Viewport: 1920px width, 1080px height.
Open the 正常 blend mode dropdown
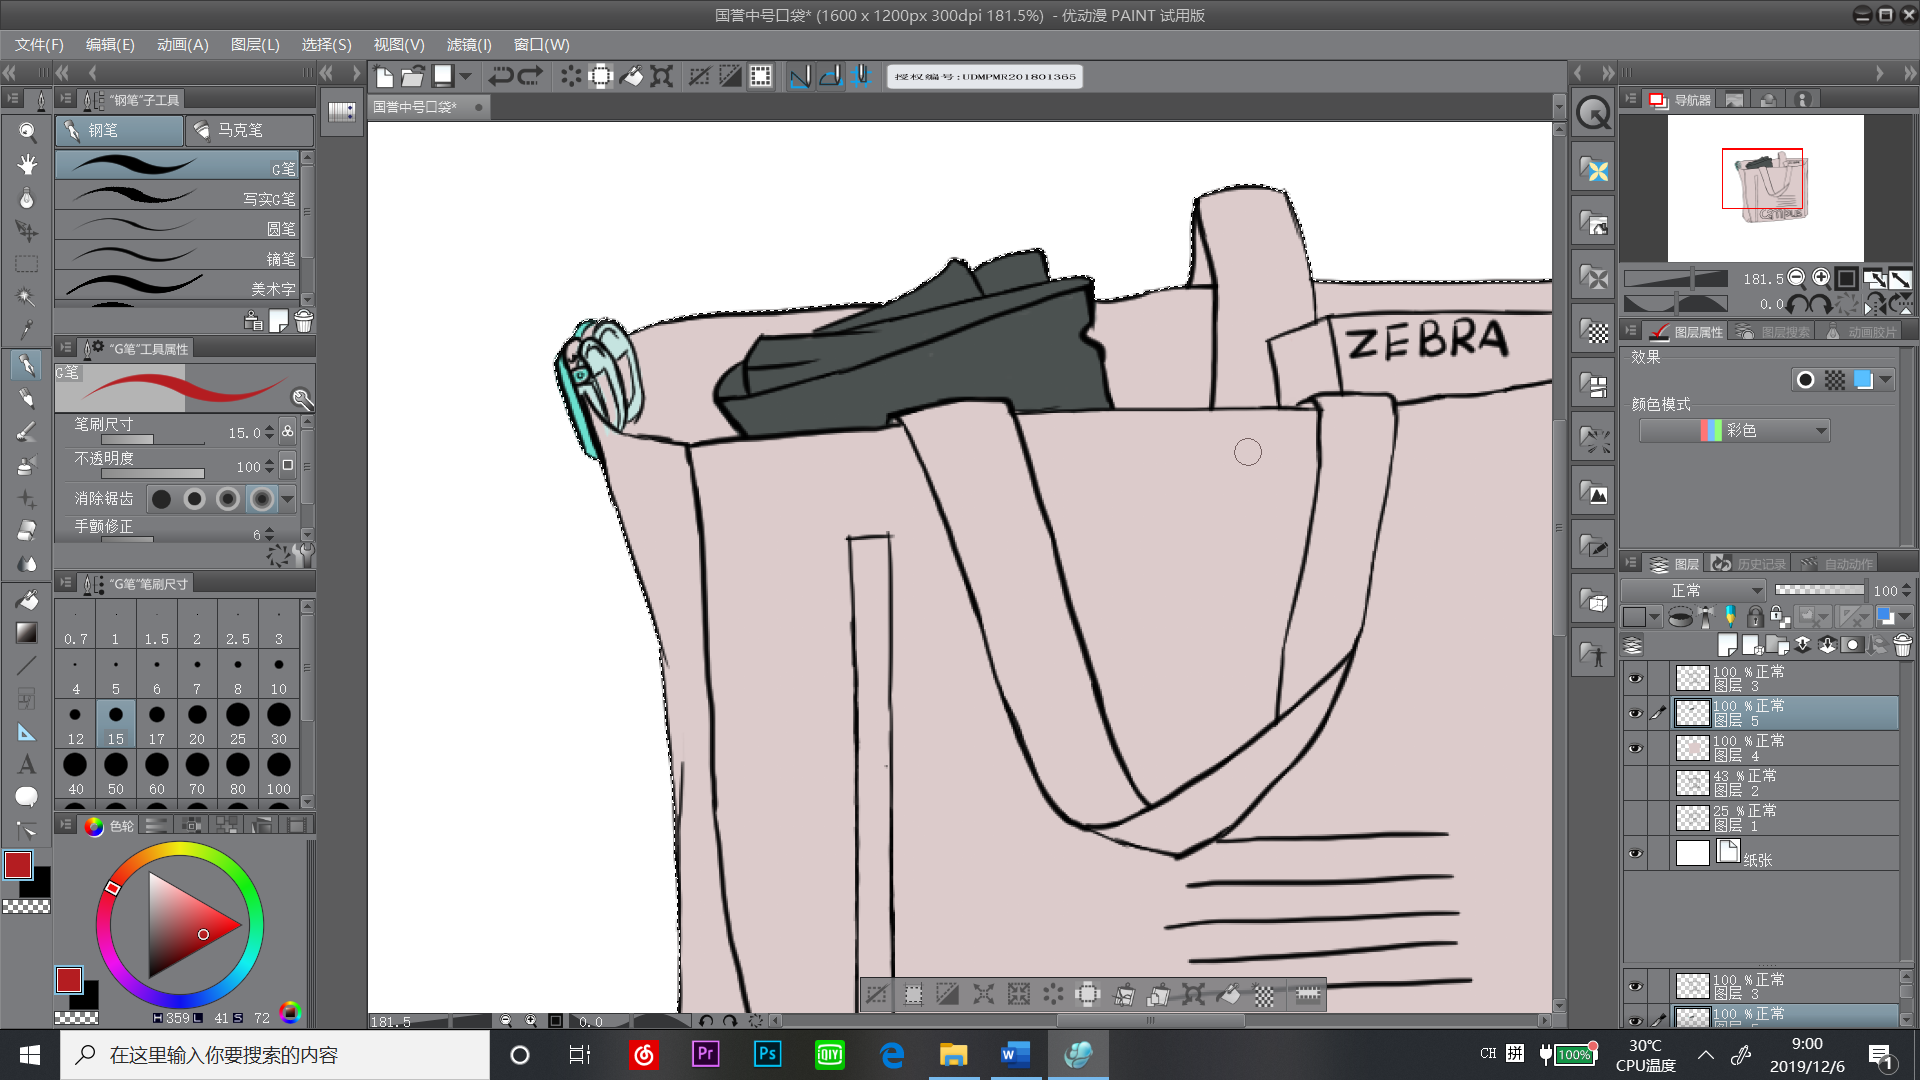(1693, 590)
